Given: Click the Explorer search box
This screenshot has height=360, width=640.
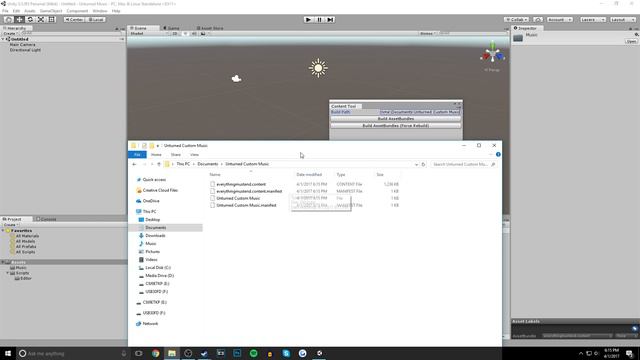Looking at the screenshot, I should (463, 164).
